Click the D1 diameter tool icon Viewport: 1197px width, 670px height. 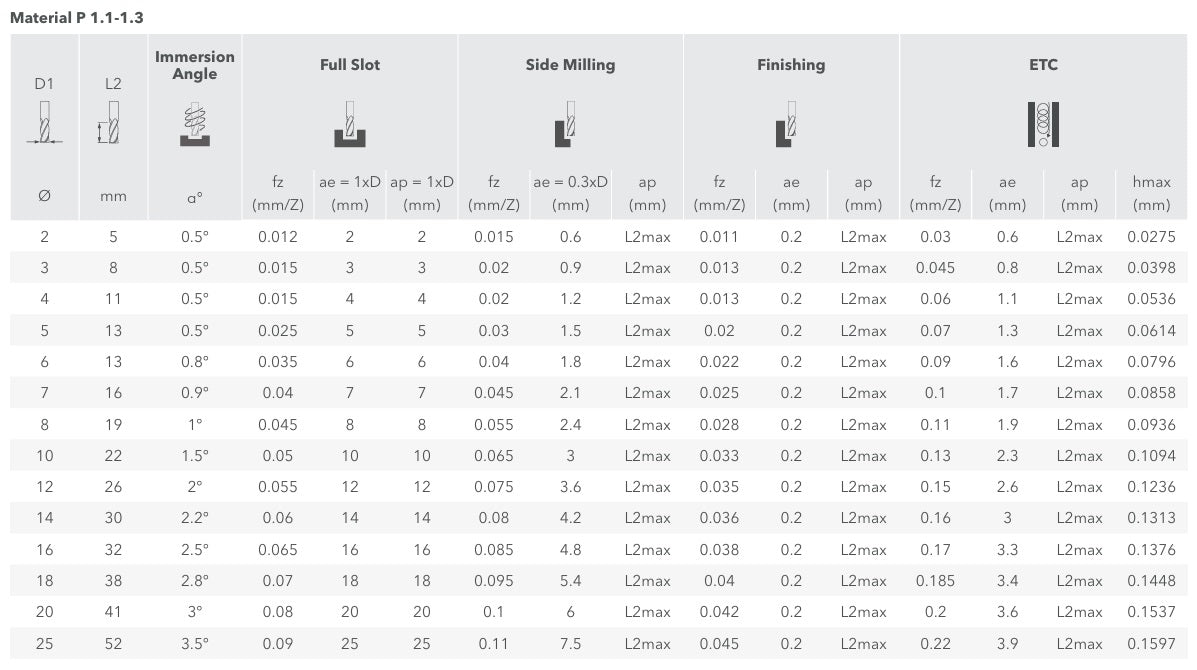44,122
